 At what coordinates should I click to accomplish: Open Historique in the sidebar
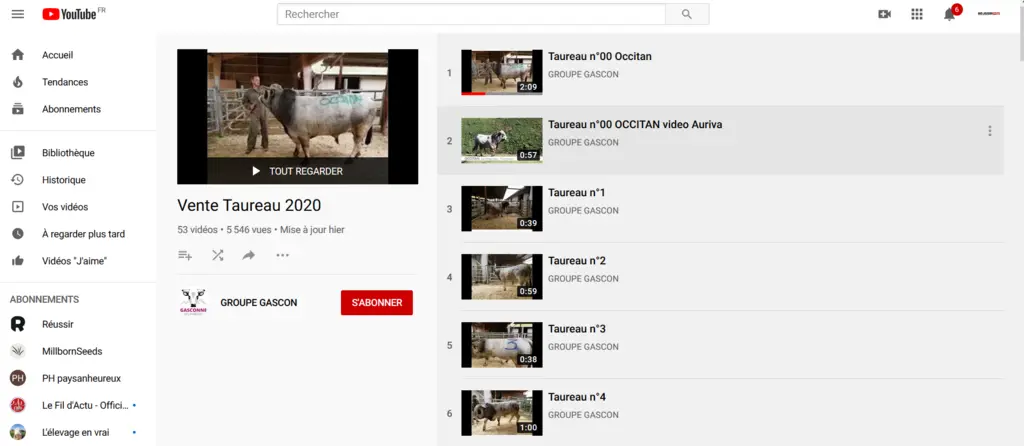63,180
